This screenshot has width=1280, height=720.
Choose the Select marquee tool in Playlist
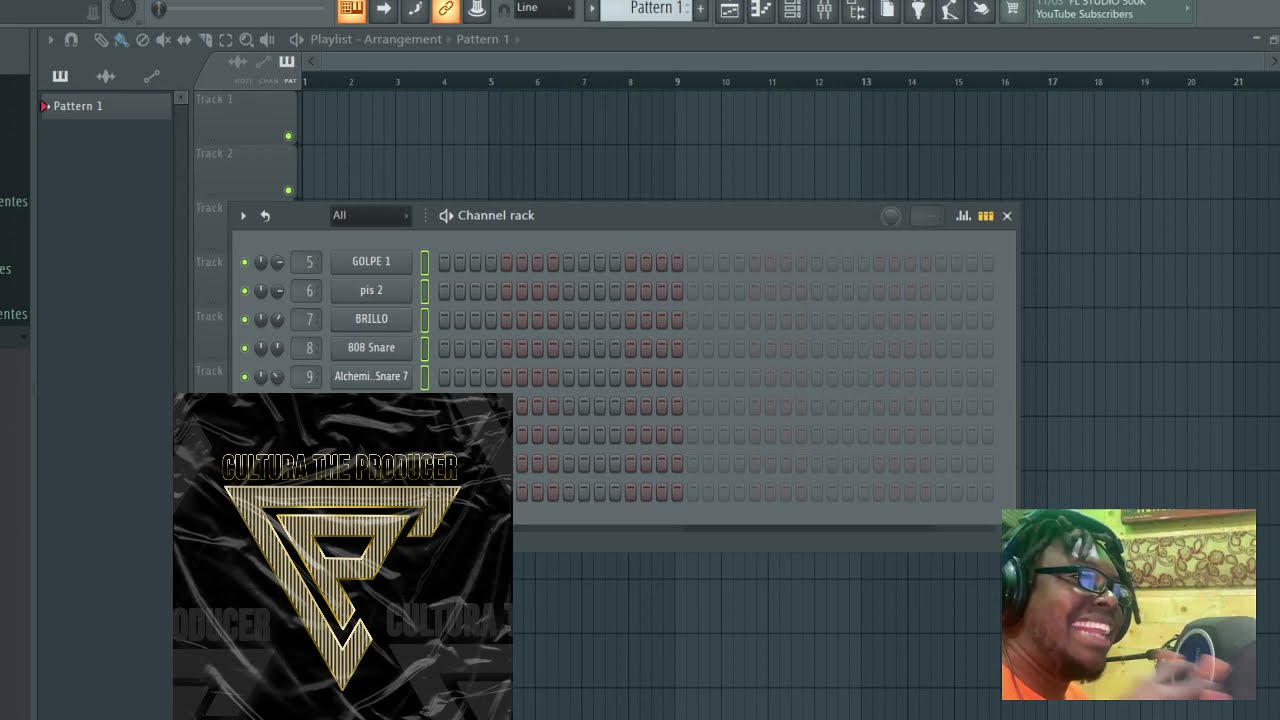(x=226, y=39)
